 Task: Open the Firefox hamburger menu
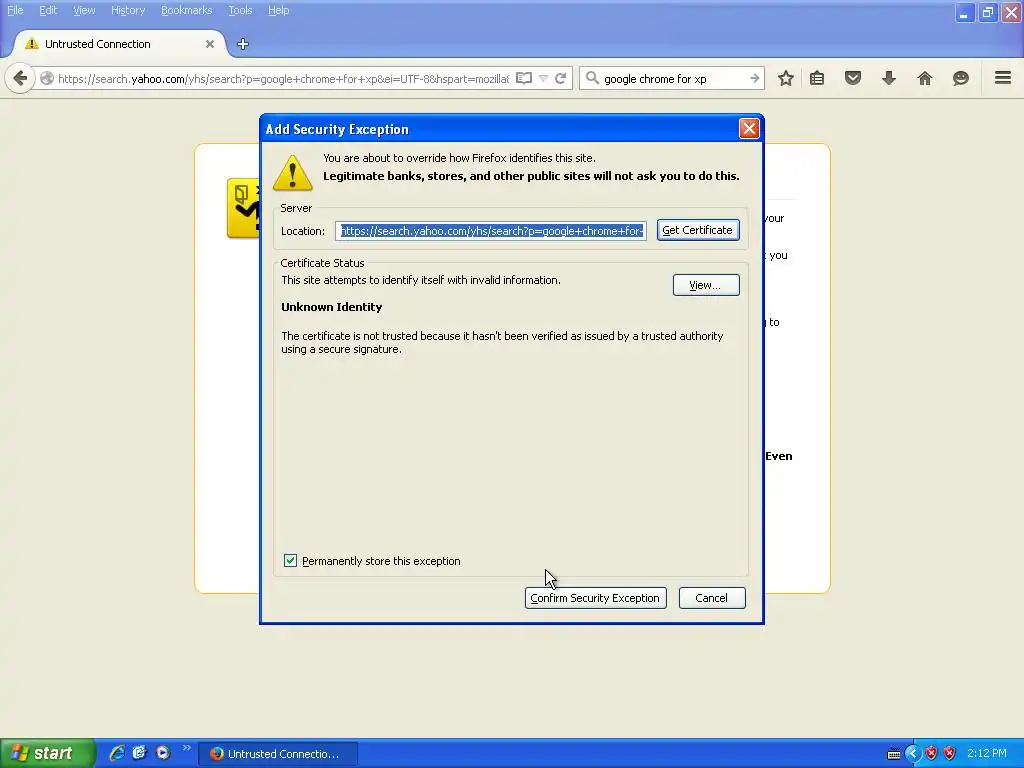tap(1003, 78)
